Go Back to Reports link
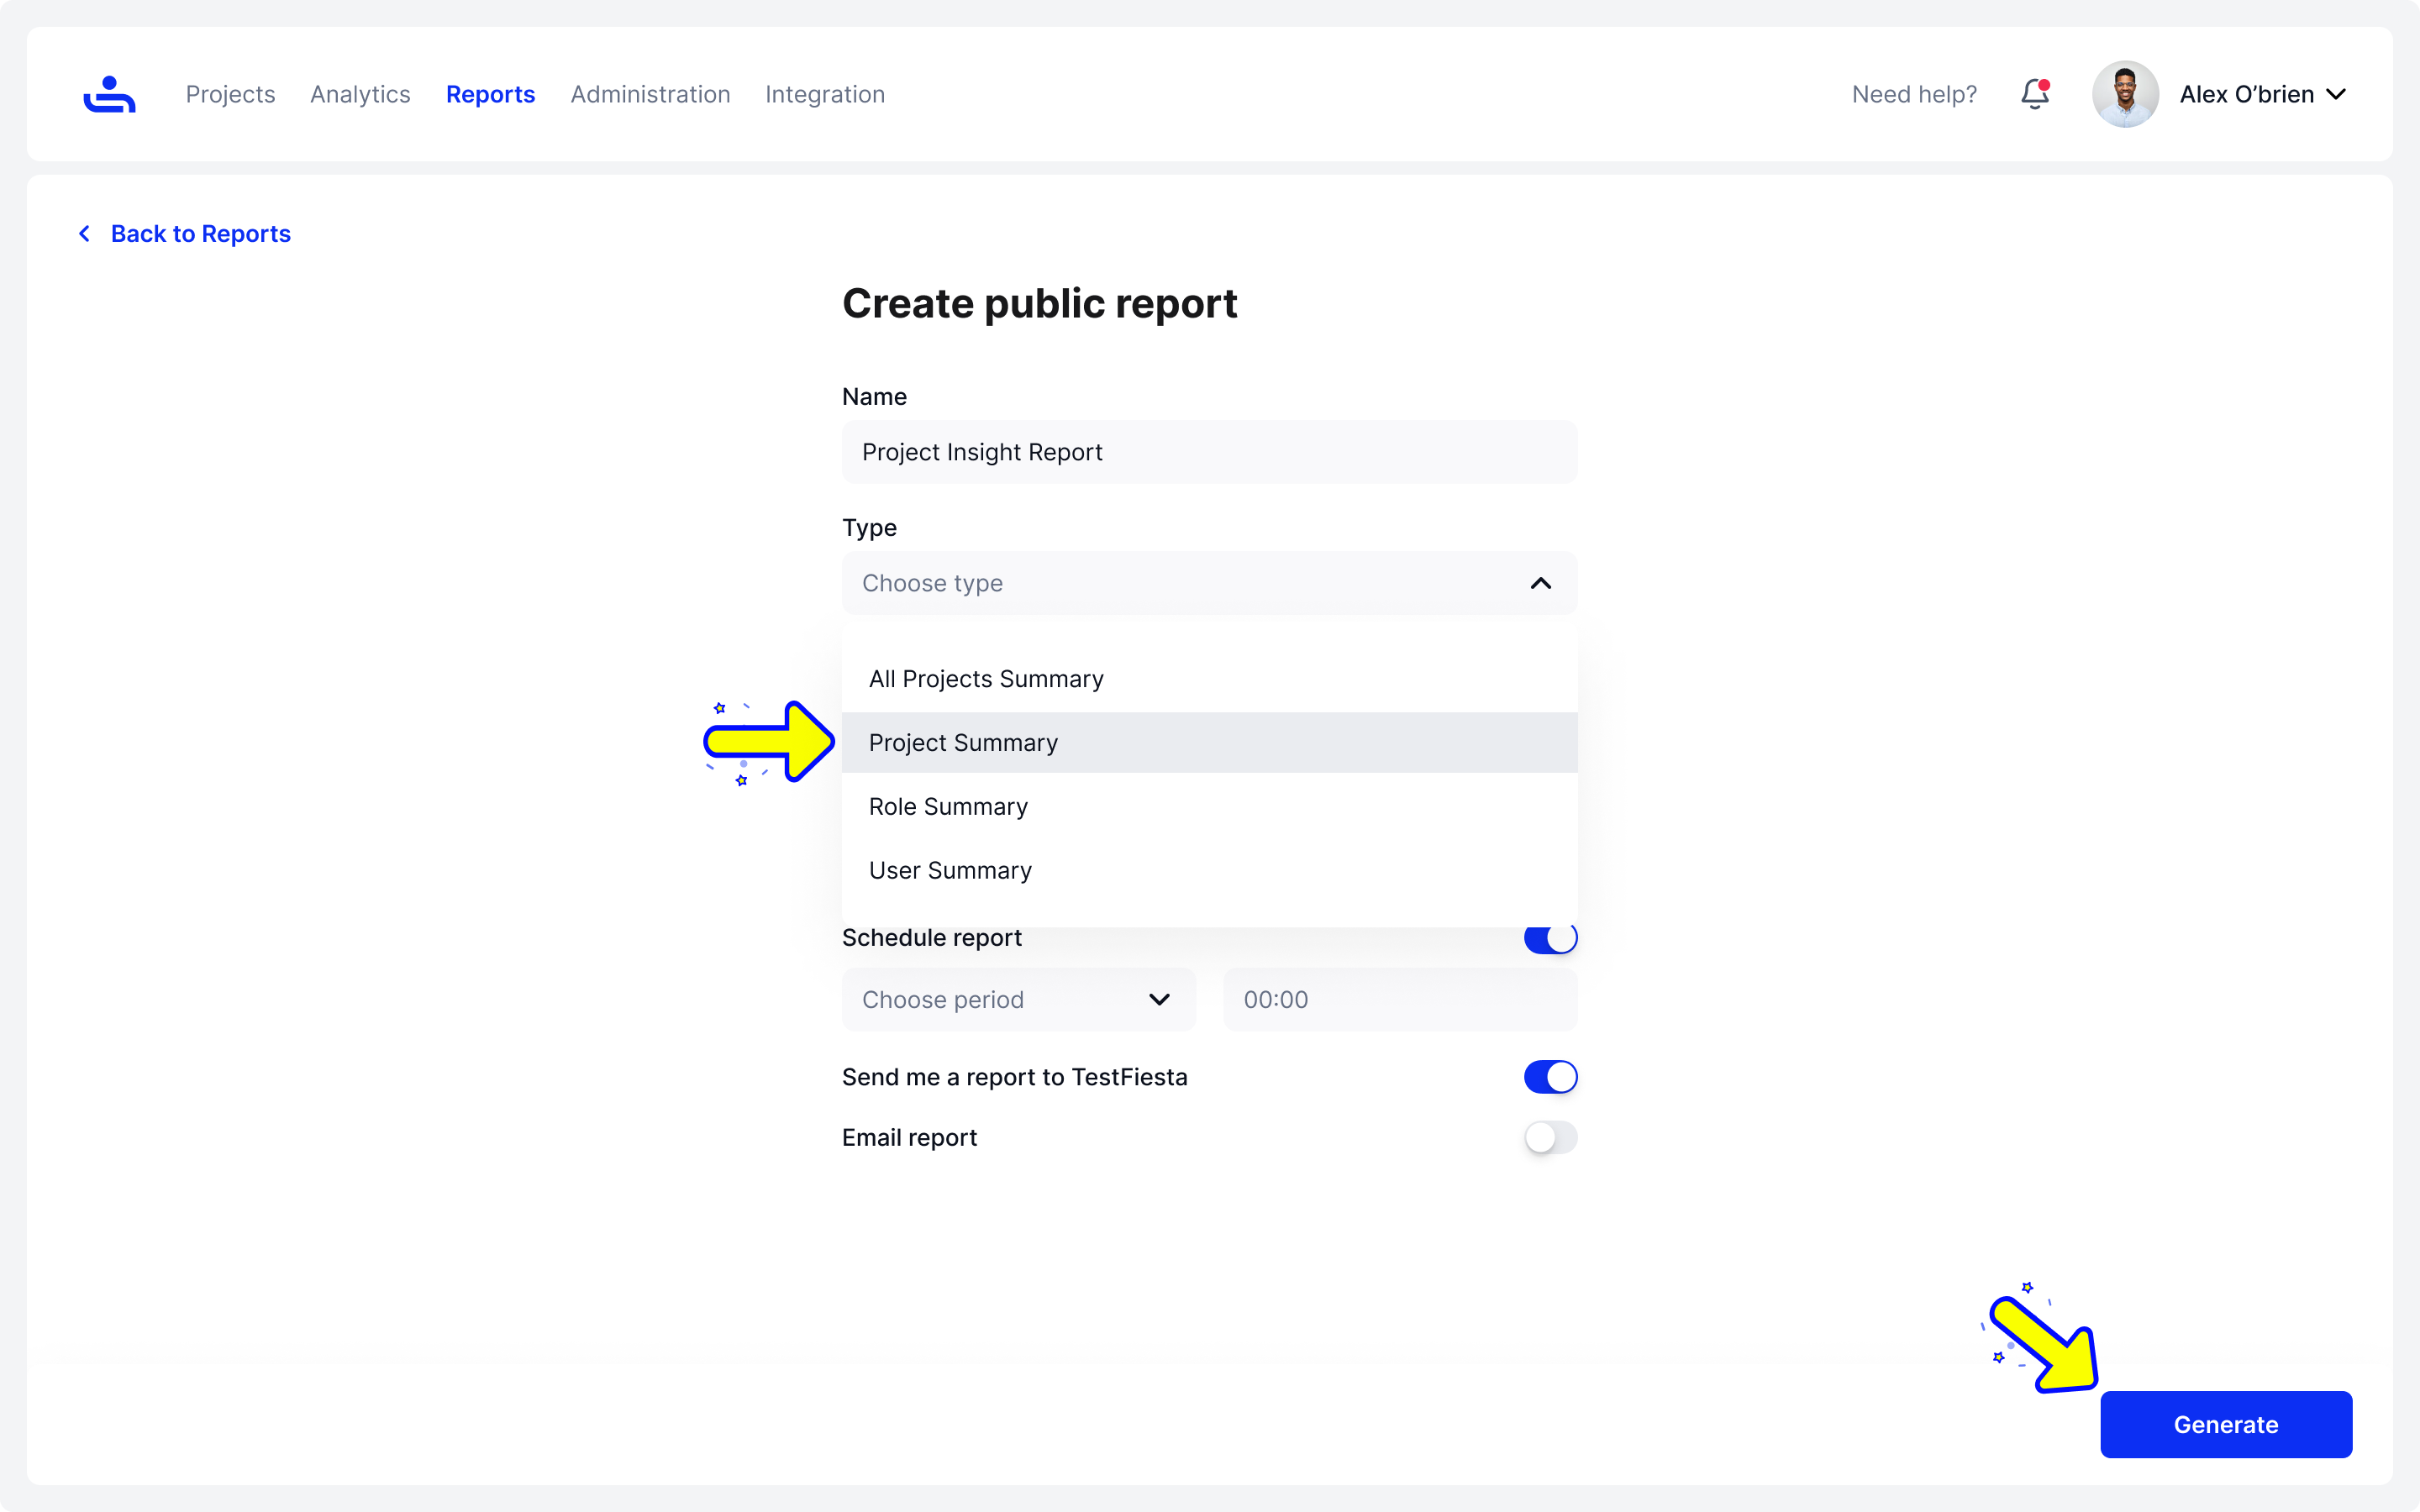 [x=200, y=233]
